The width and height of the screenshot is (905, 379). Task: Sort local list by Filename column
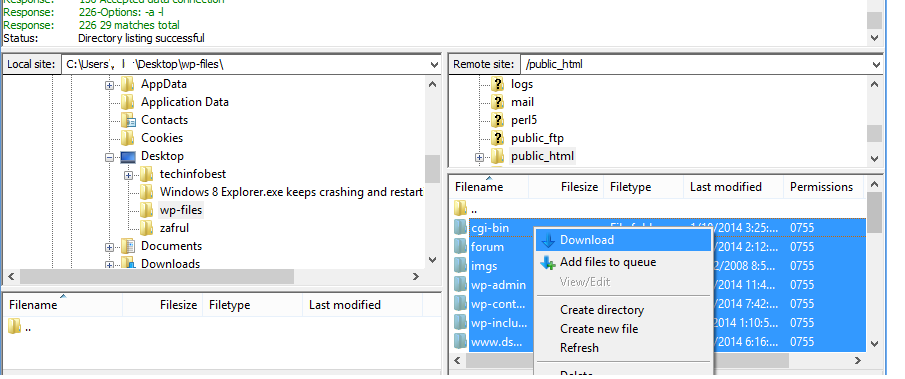point(62,305)
